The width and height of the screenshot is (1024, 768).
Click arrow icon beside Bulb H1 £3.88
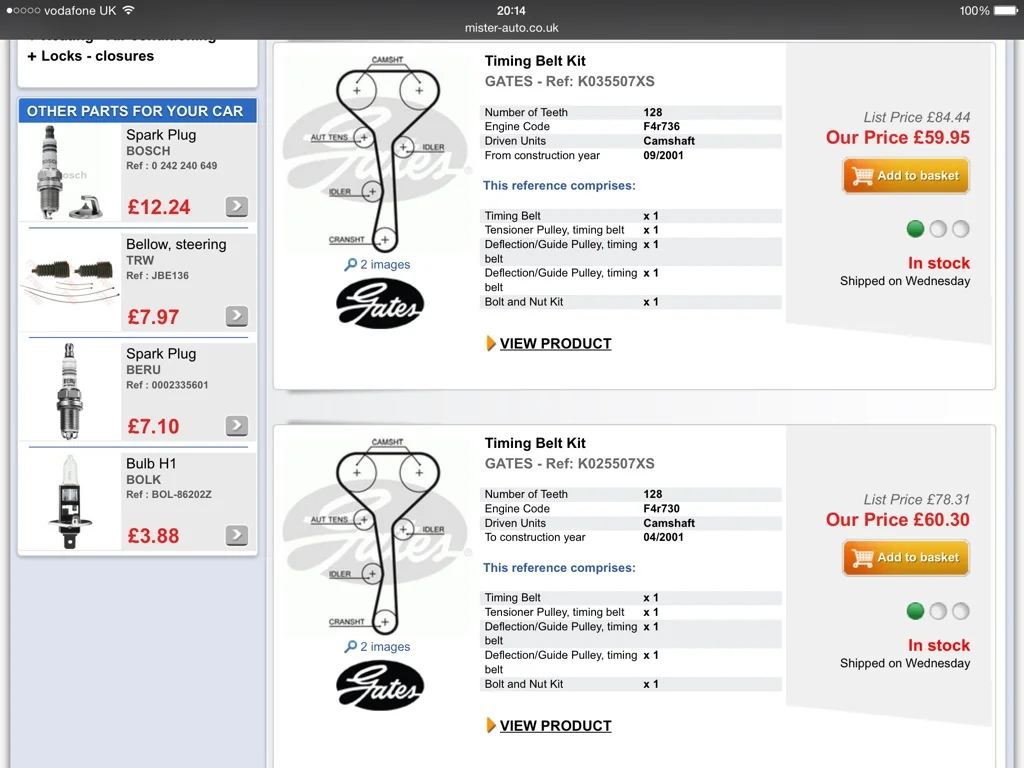(236, 536)
